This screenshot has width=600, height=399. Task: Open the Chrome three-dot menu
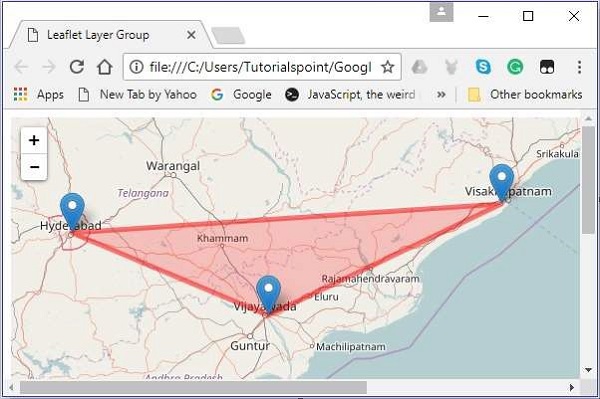pyautogui.click(x=579, y=67)
